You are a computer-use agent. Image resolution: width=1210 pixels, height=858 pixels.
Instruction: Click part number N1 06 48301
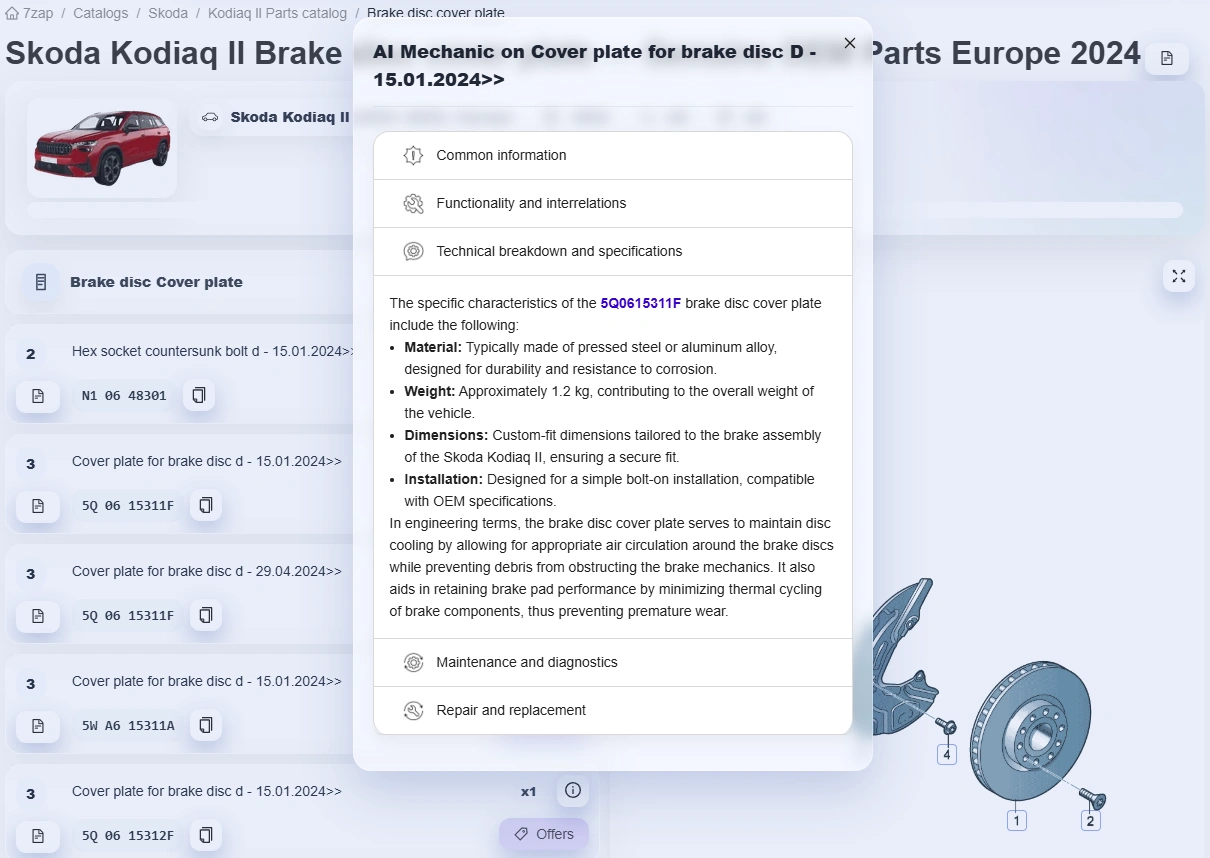[124, 396]
